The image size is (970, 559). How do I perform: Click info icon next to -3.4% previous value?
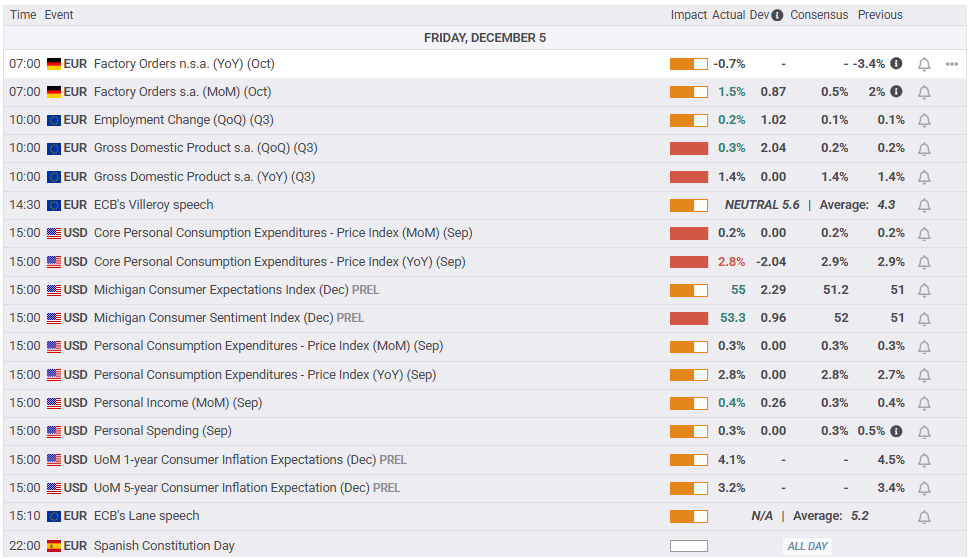point(896,63)
